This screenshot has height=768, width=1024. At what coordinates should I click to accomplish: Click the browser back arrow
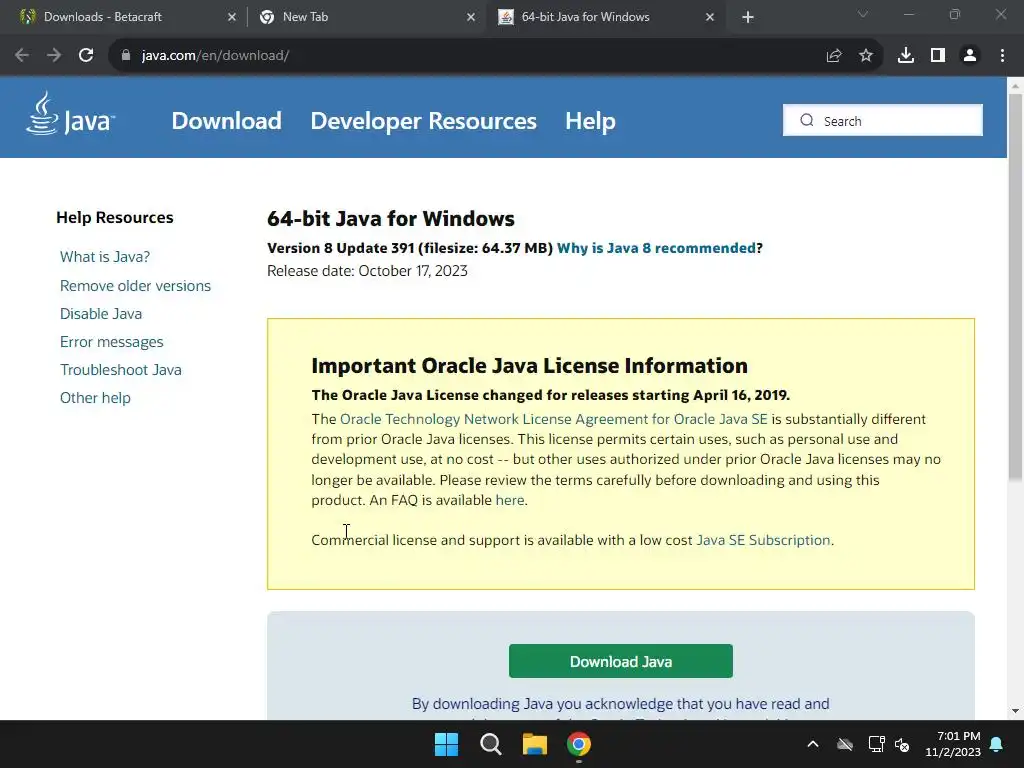pyautogui.click(x=22, y=56)
